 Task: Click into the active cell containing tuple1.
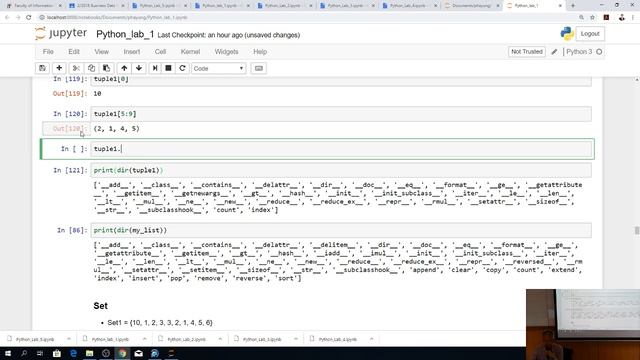point(341,149)
